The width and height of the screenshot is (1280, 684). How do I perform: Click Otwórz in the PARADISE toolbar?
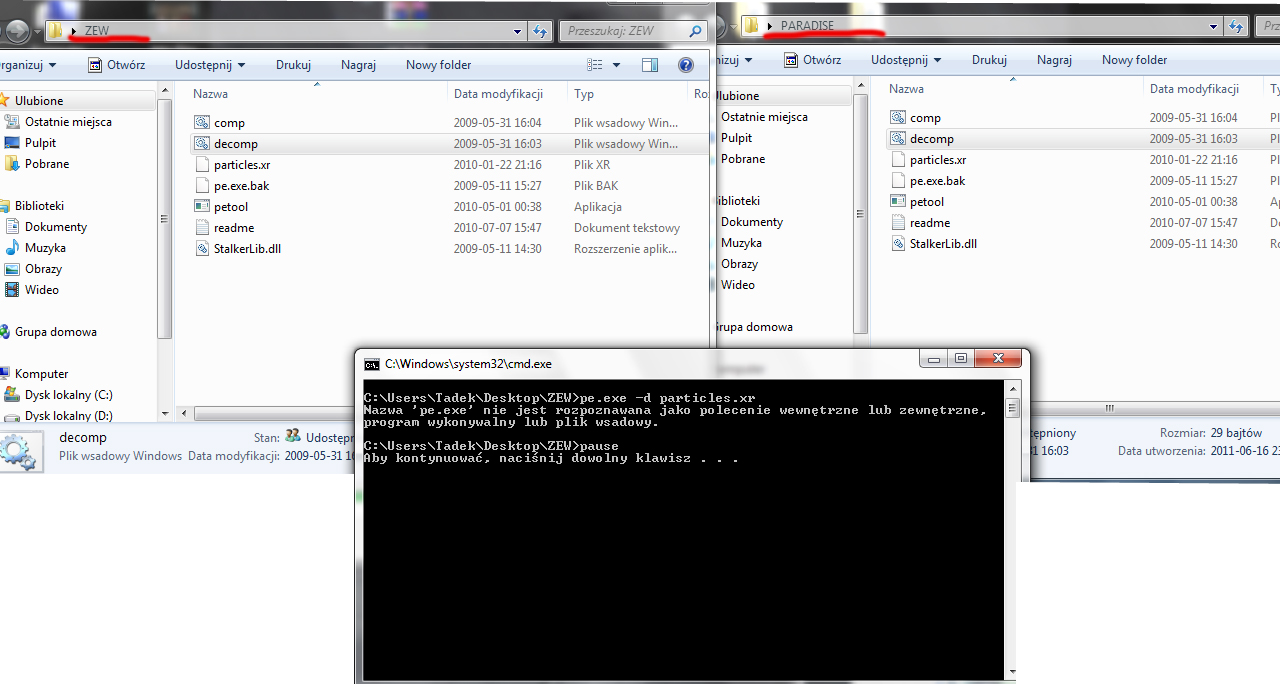pos(812,60)
